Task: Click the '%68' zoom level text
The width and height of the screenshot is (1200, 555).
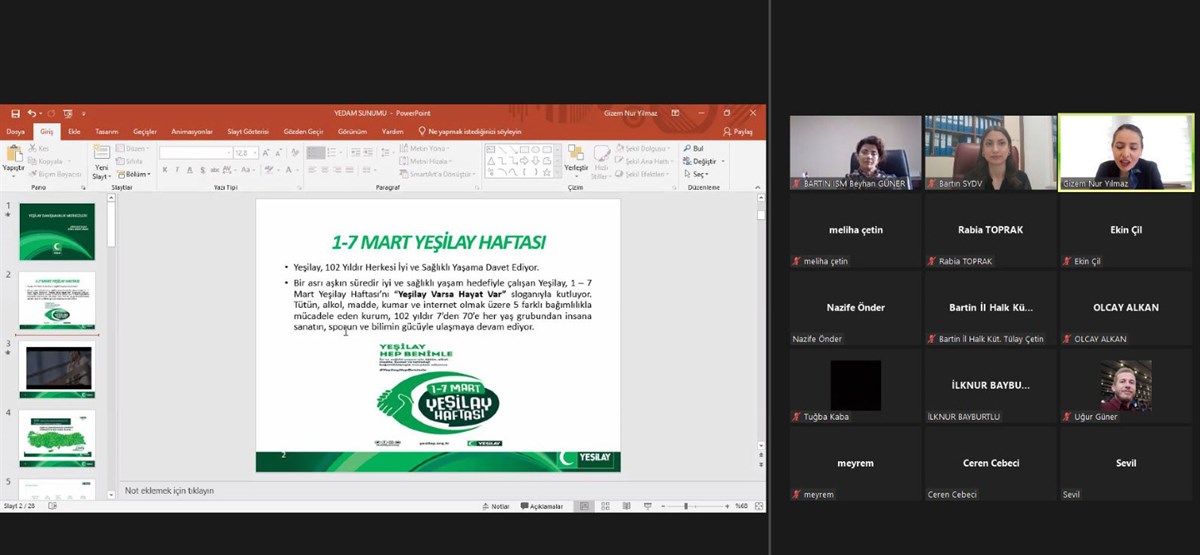Action: click(x=743, y=506)
